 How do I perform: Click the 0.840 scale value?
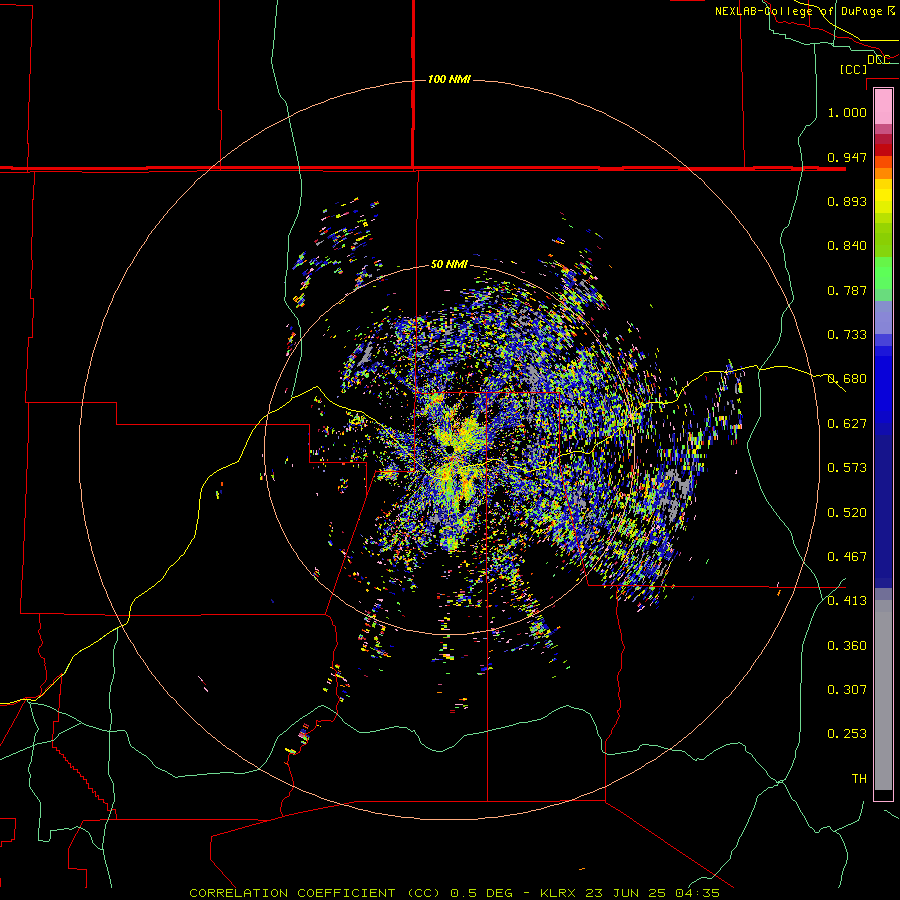point(847,246)
